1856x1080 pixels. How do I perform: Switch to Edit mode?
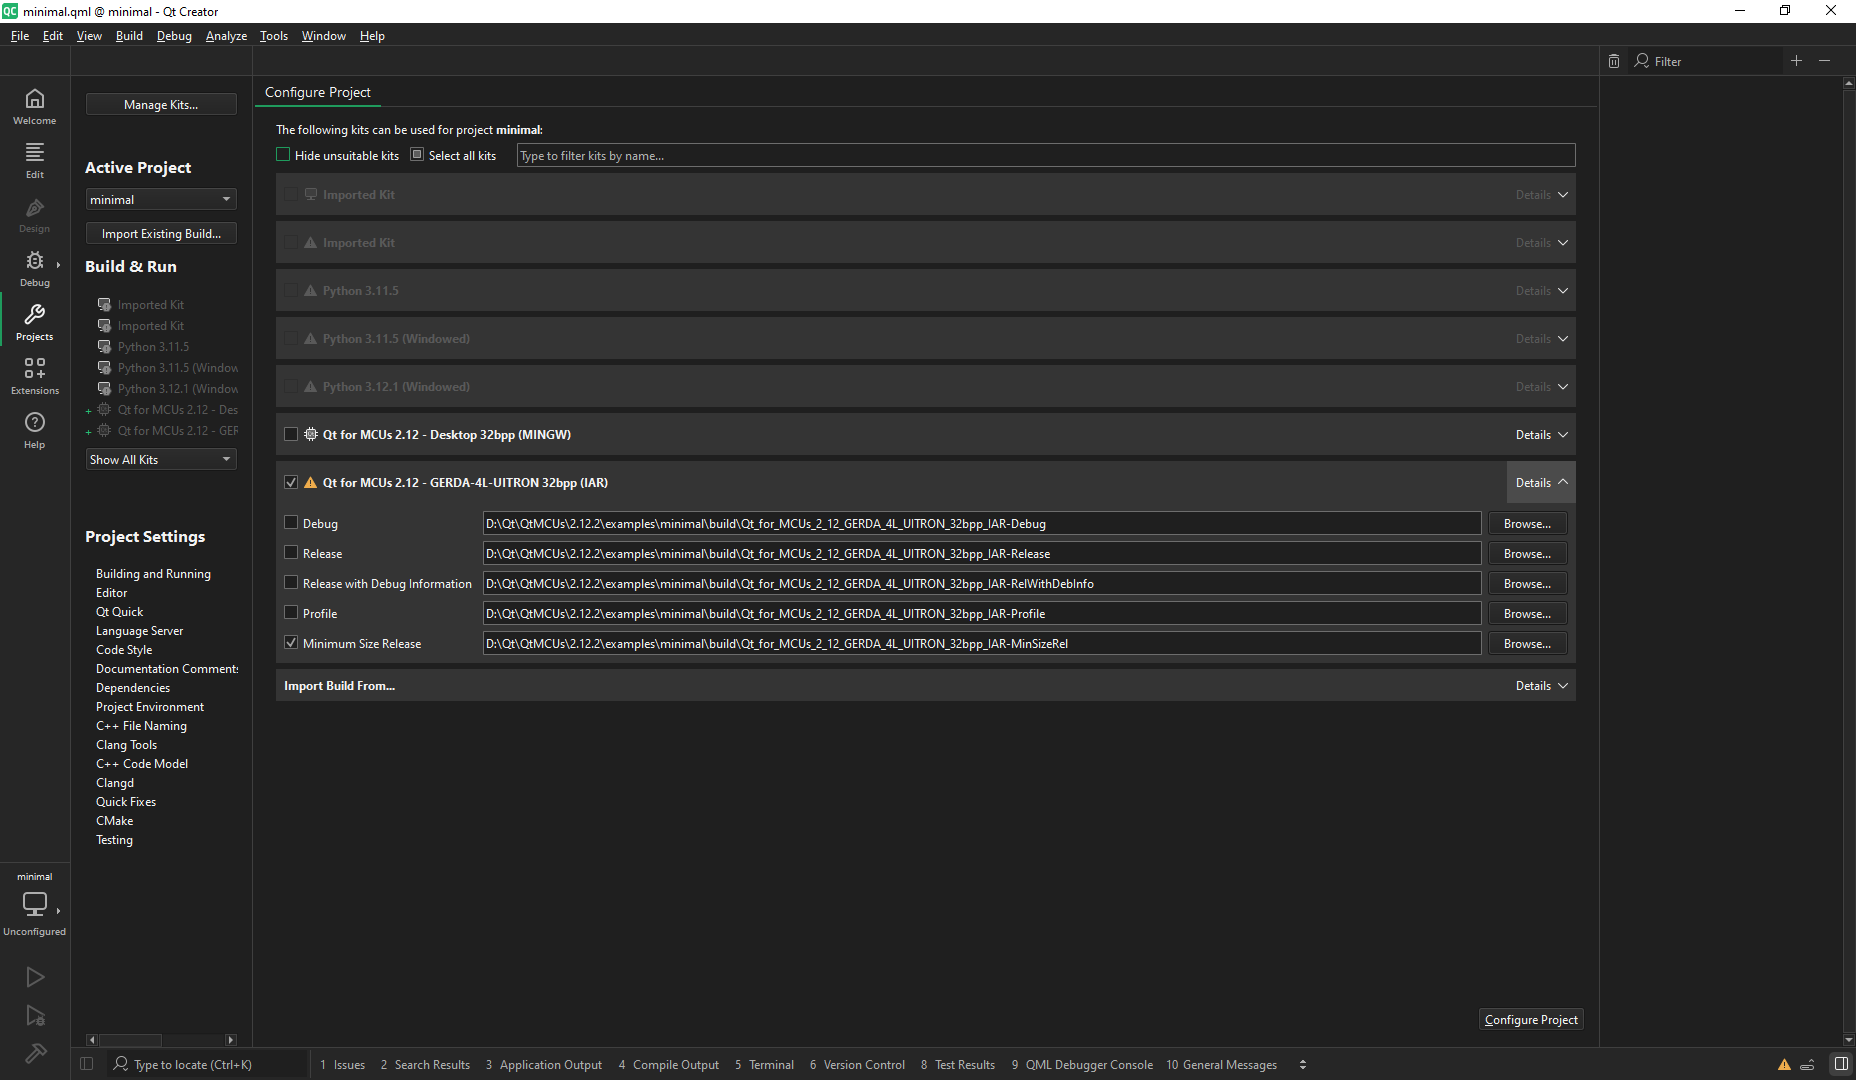pyautogui.click(x=35, y=160)
